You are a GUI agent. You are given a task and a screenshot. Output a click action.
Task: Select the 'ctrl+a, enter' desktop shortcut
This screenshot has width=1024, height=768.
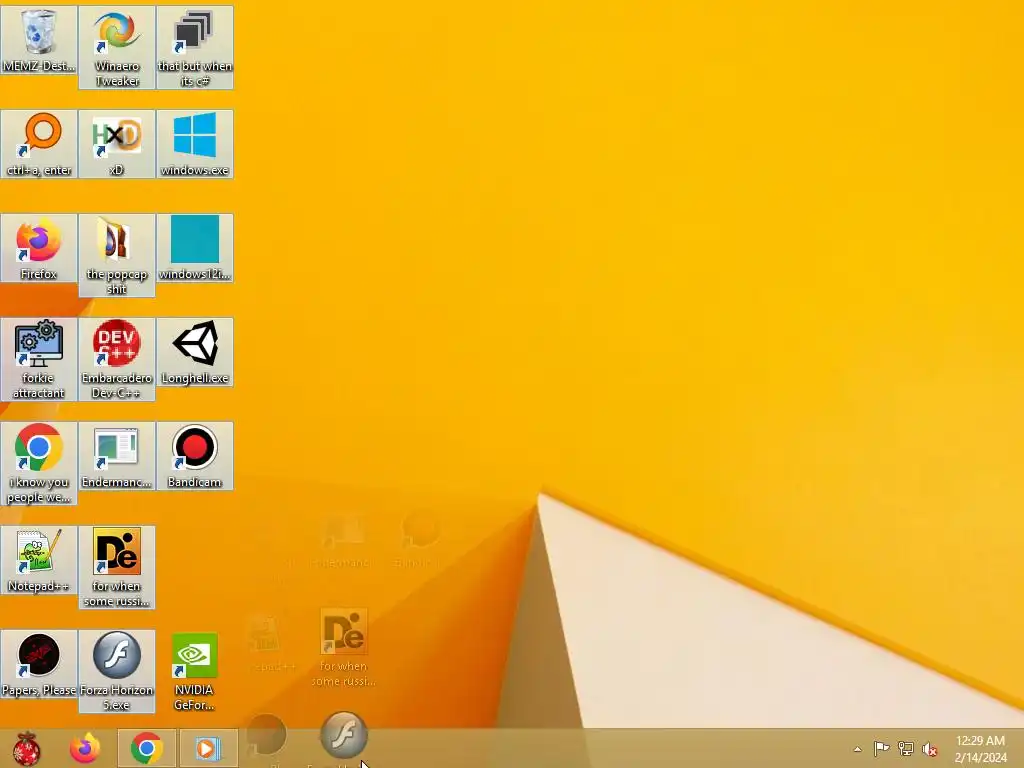(x=39, y=144)
